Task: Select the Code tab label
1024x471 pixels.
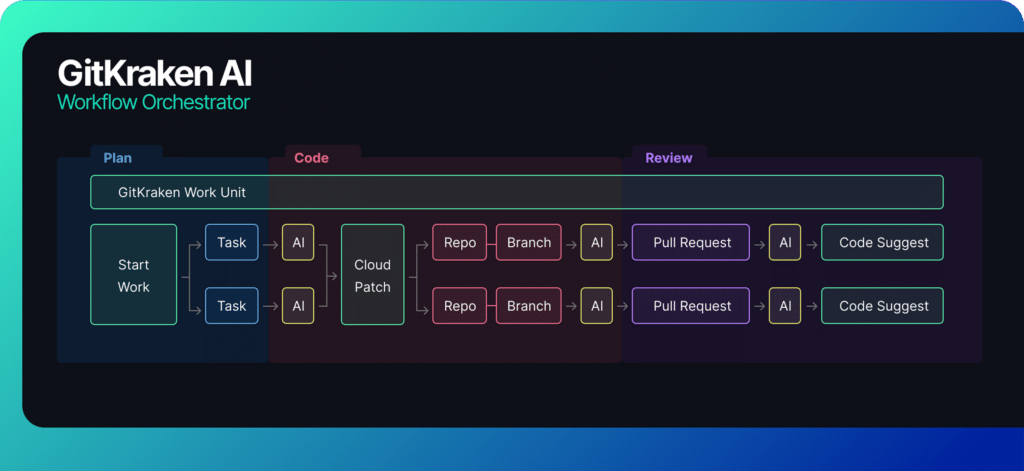Action: 312,158
